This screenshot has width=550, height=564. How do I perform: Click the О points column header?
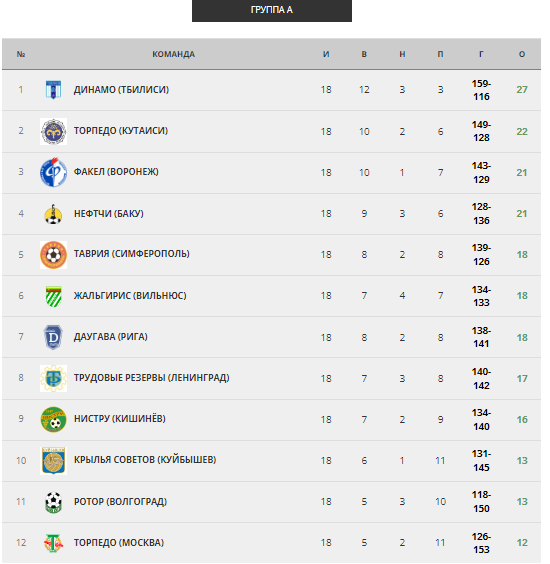point(522,54)
